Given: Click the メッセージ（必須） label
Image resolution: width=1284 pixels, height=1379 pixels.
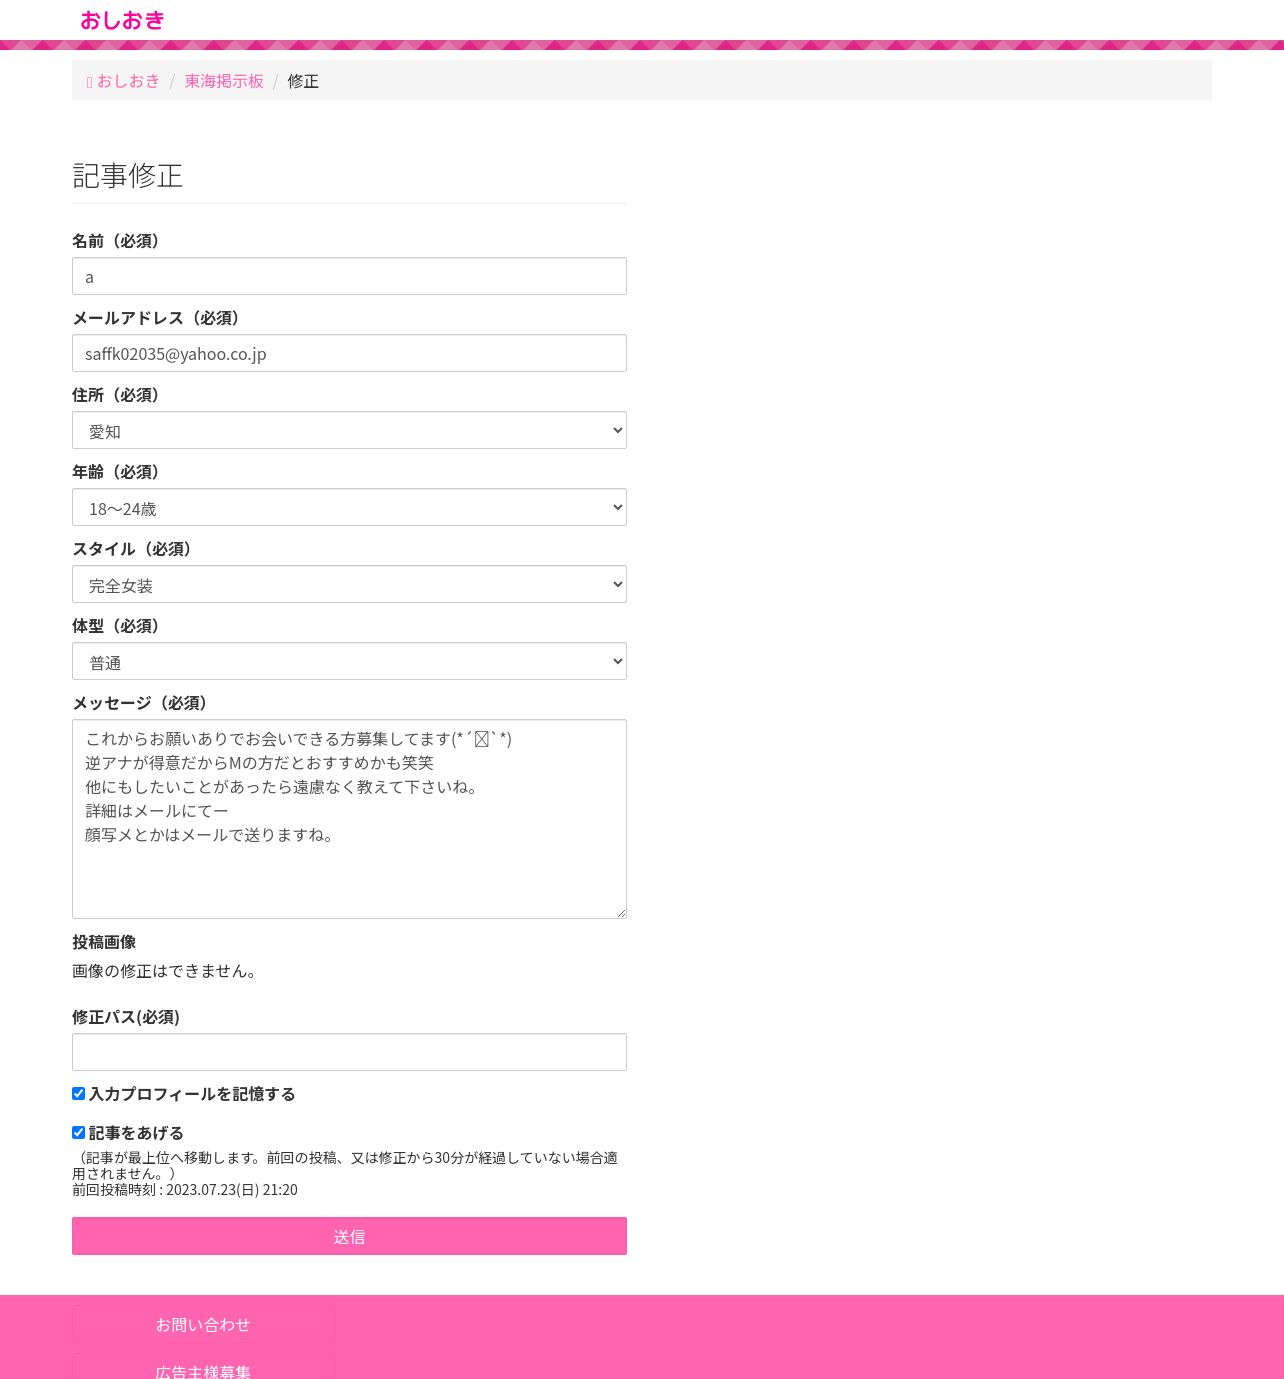Looking at the screenshot, I should (x=144, y=703).
